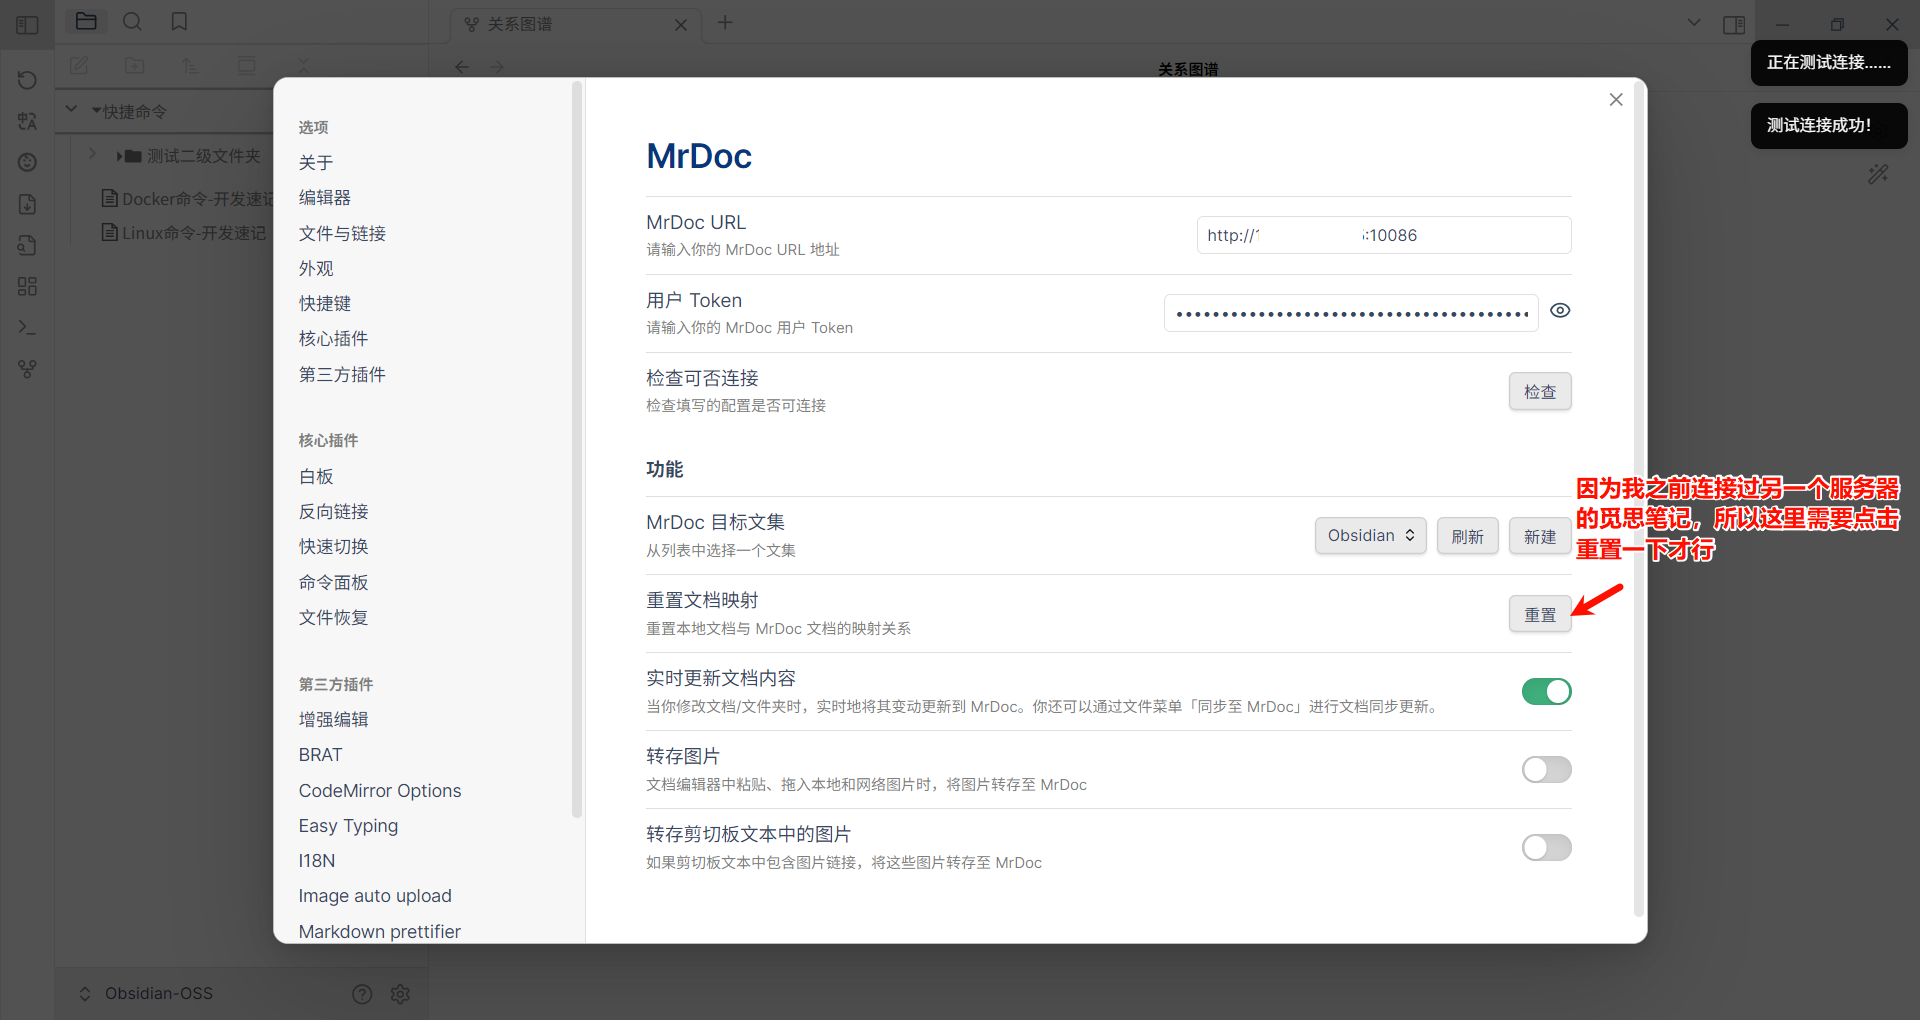
Task: Enable the 转存图片 switch
Action: point(1547,769)
